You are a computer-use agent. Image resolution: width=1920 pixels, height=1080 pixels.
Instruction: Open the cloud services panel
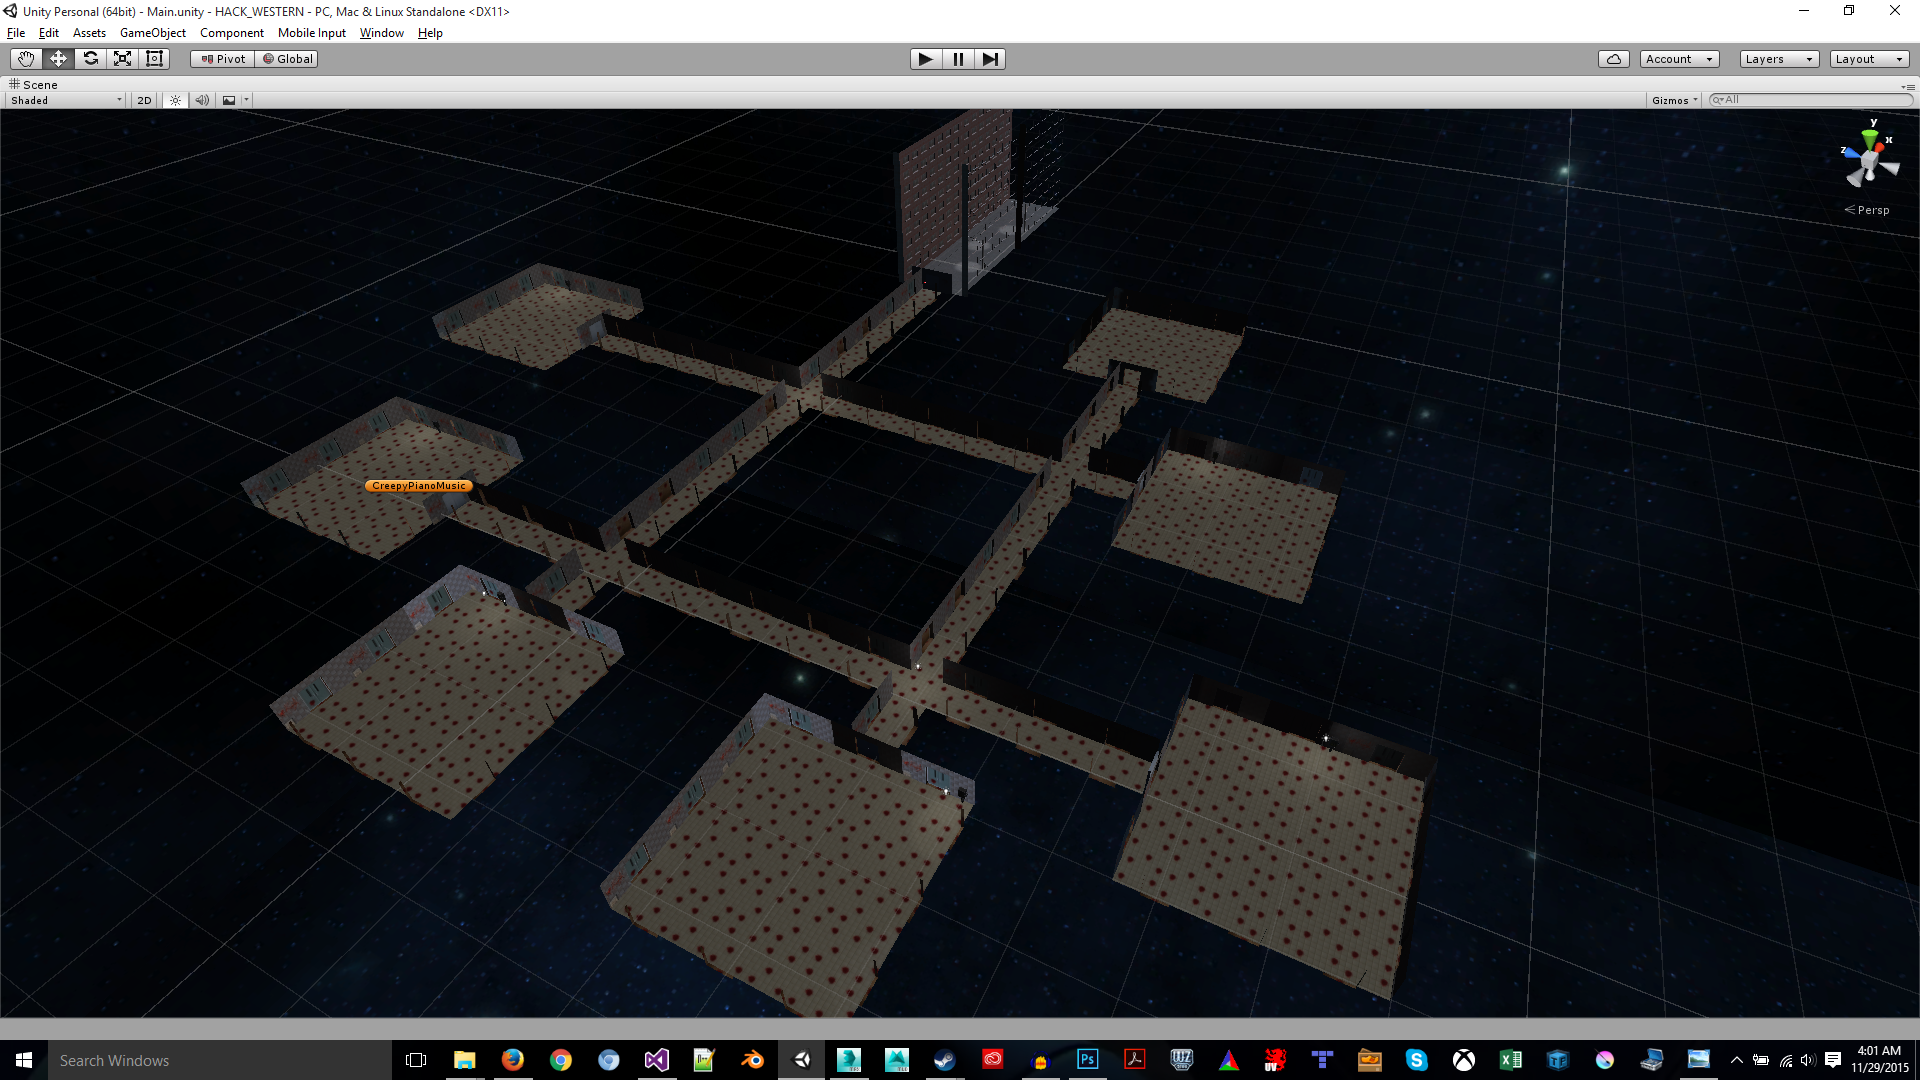(x=1613, y=59)
